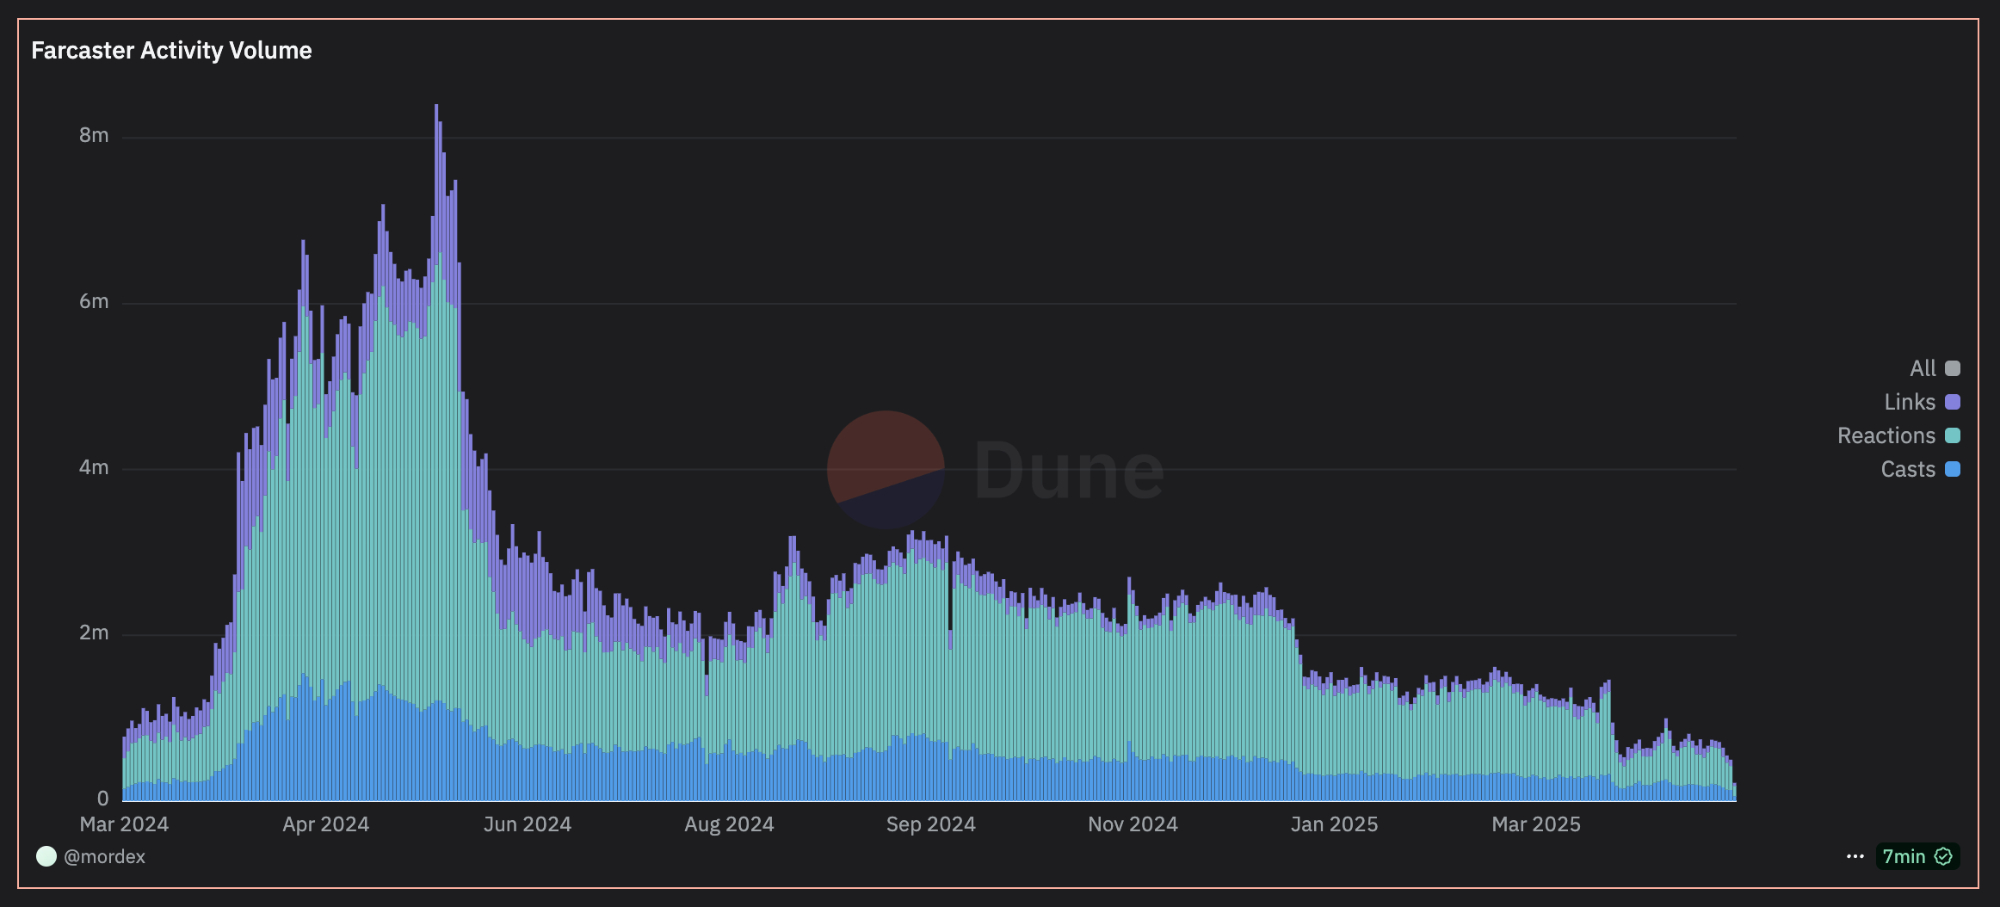Click the purple Links swatch icon in legend
The width and height of the screenshot is (2000, 907).
1950,401
